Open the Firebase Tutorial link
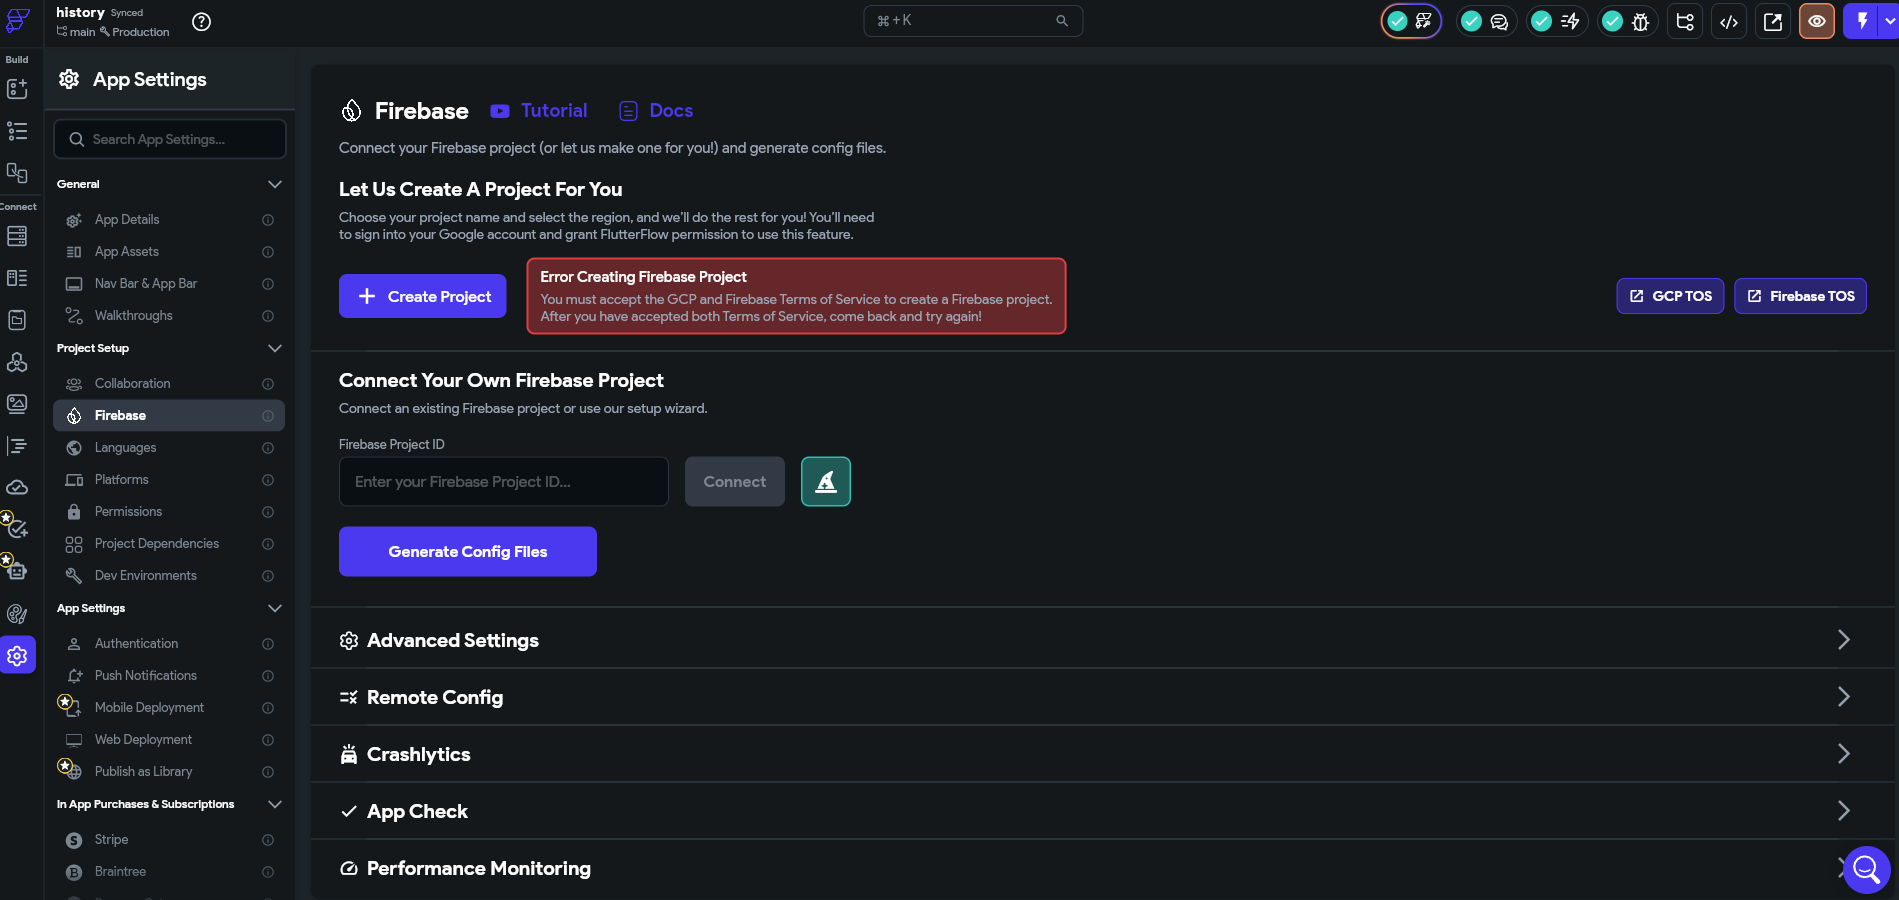This screenshot has width=1899, height=900. tap(539, 111)
